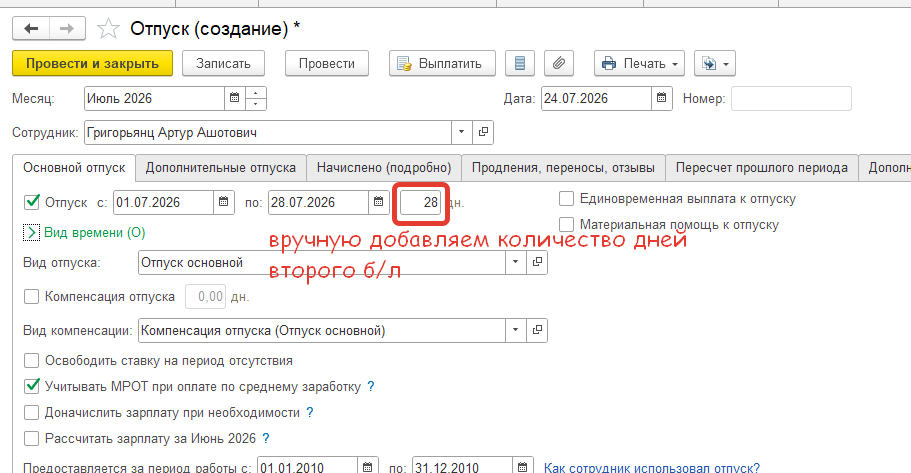The height and width of the screenshot is (473, 911).
Task: Click Провести и закрыть button
Action: (x=92, y=63)
